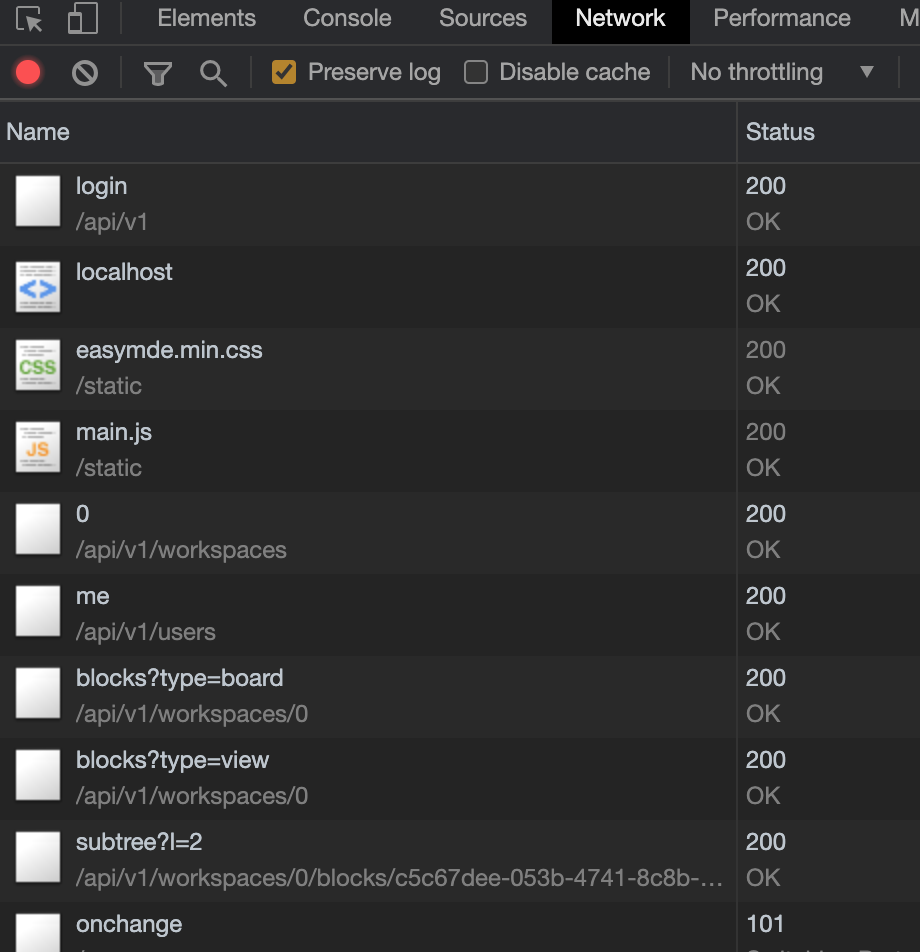920x952 pixels.
Task: Select the inspect element cursor tool
Action: (x=29, y=18)
